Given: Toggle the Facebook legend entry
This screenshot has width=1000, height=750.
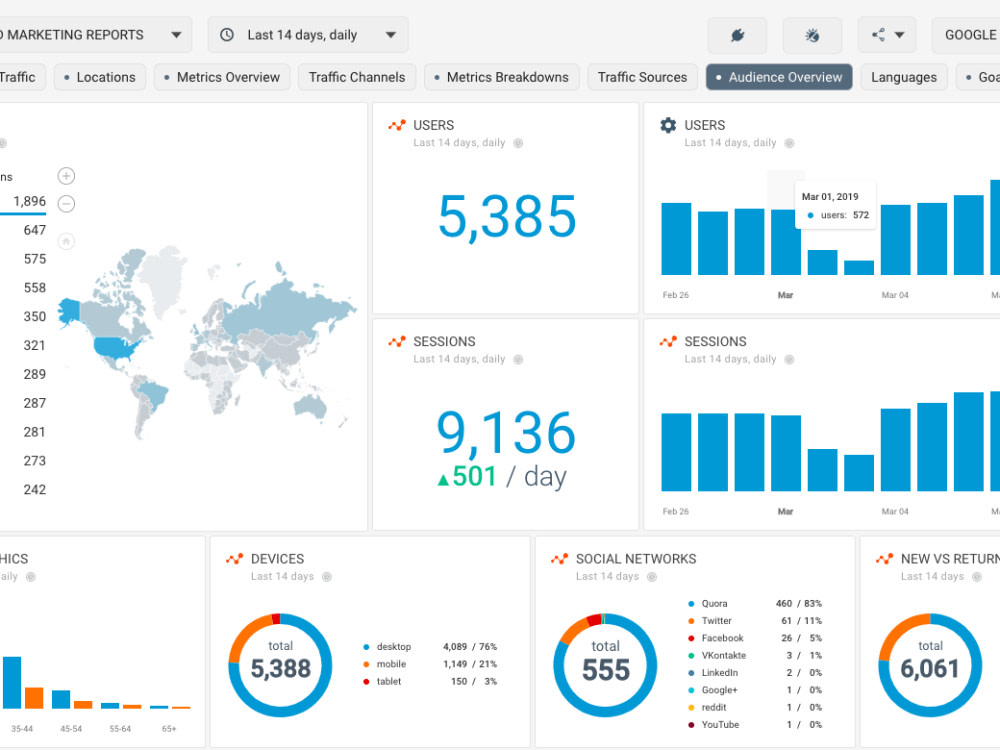Looking at the screenshot, I should coord(755,638).
